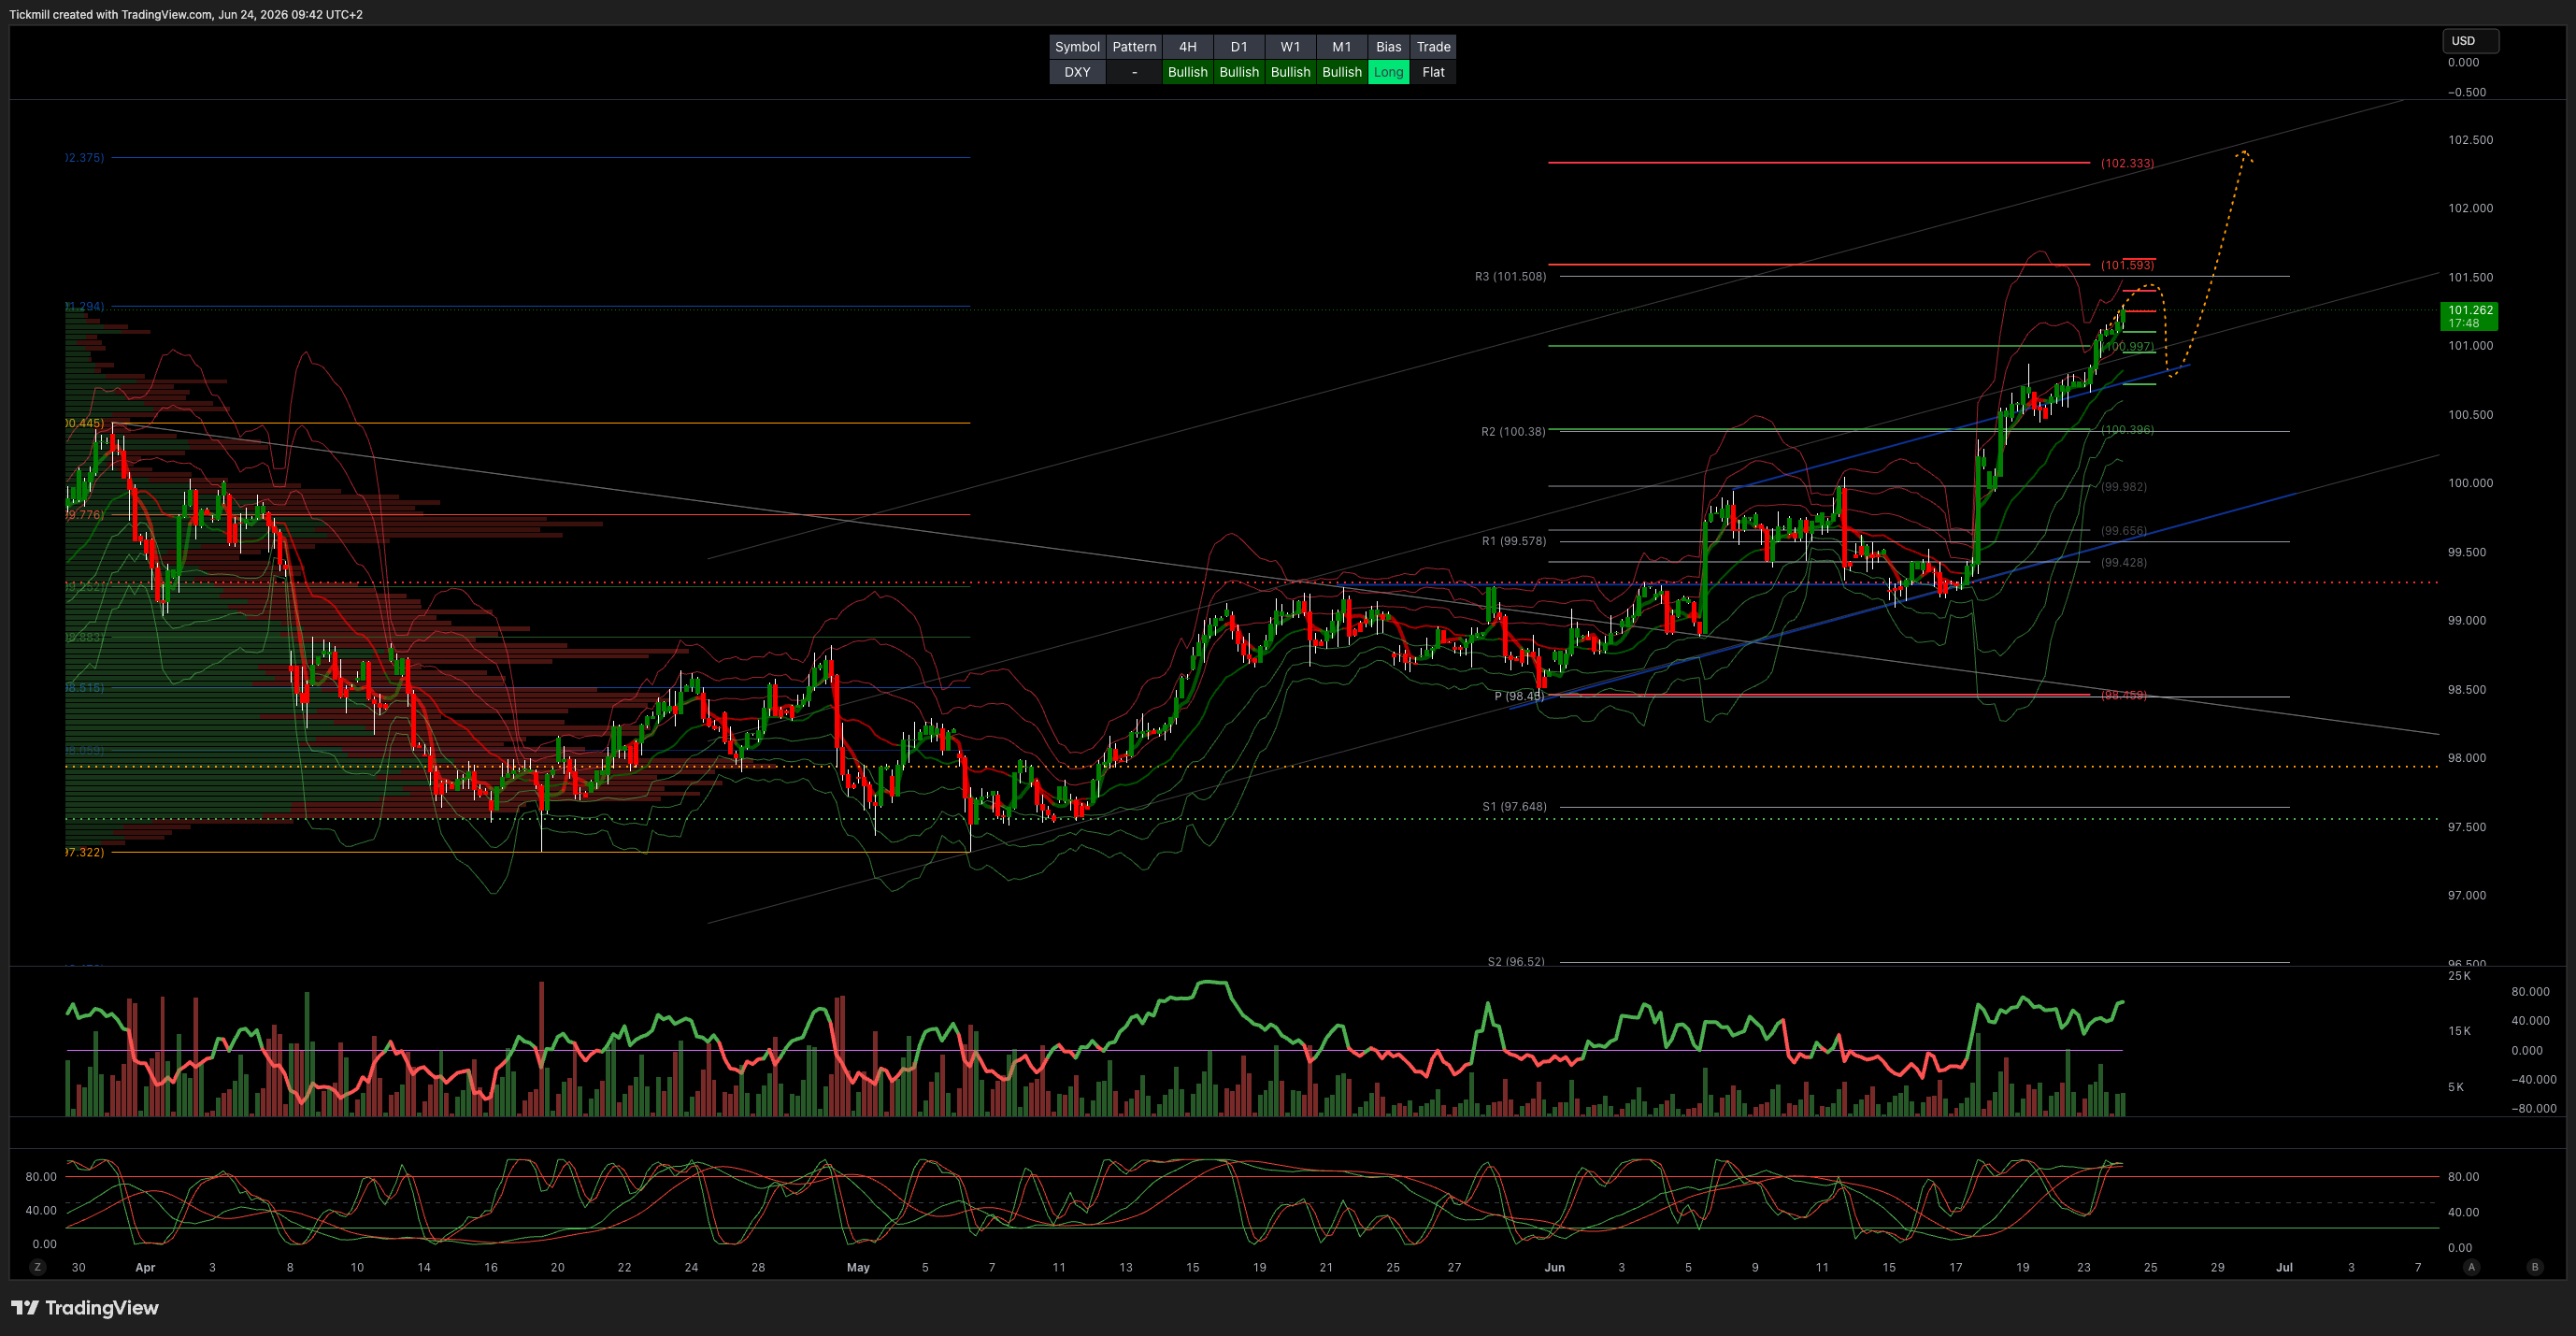This screenshot has height=1336, width=2576.
Task: Click the (100.396) level label
Action: click(2127, 430)
